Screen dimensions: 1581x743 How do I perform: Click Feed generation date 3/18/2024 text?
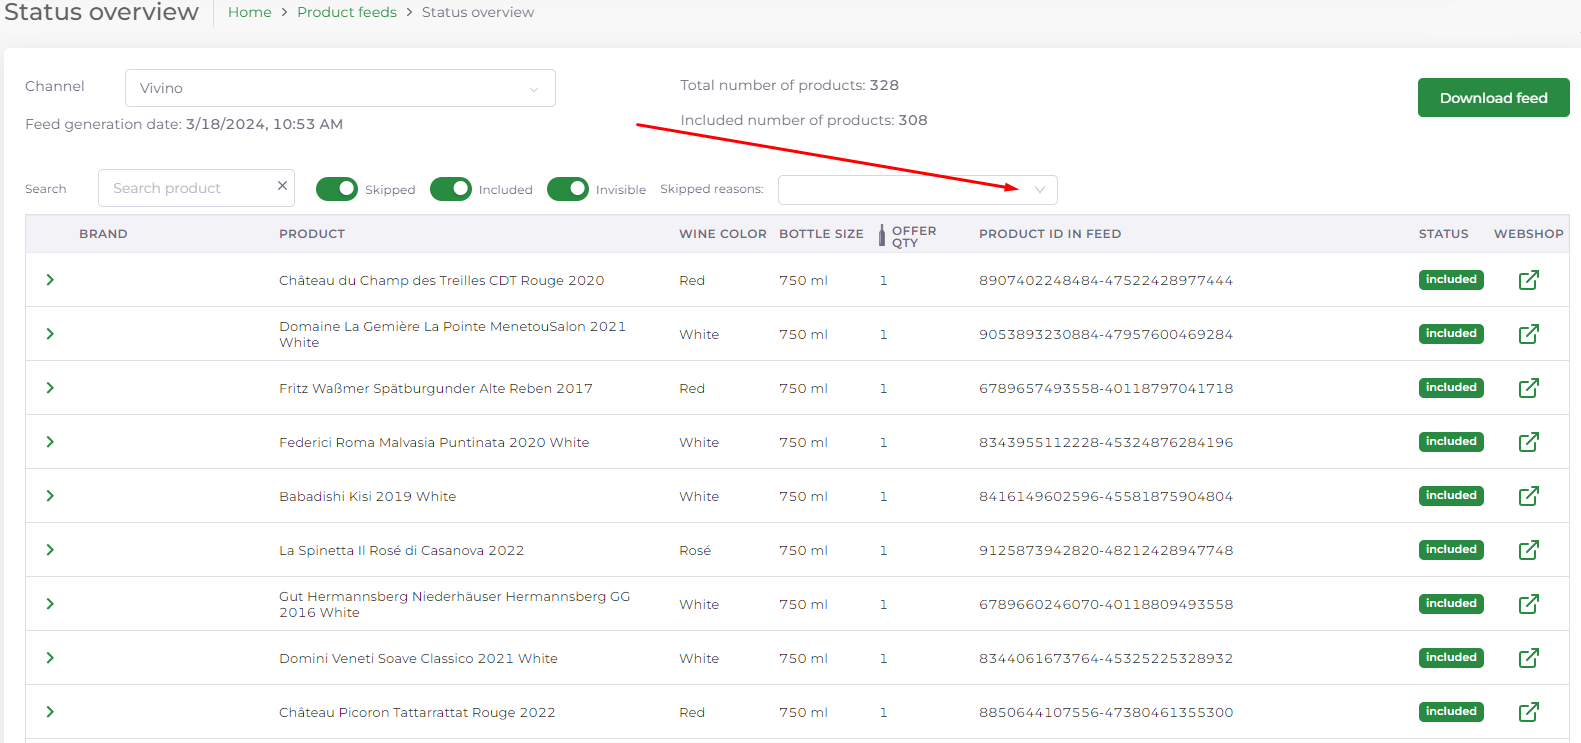[184, 124]
